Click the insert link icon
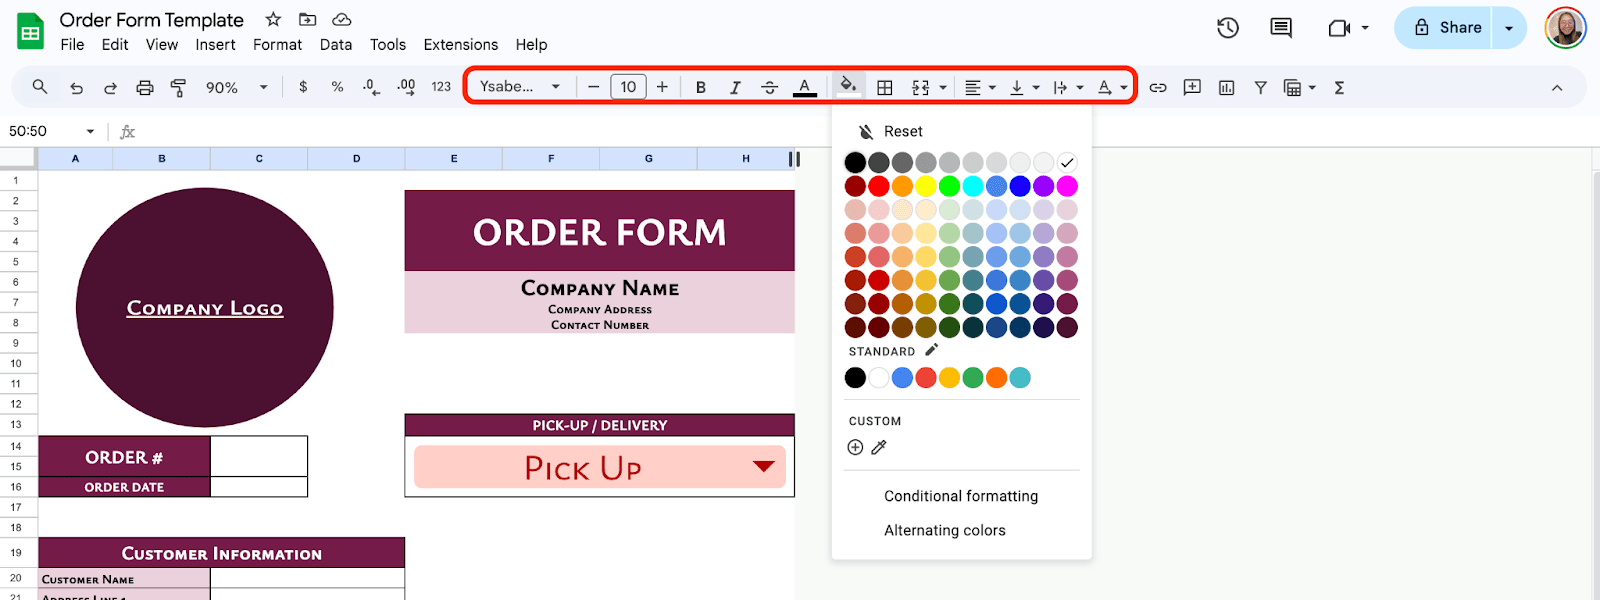 point(1158,88)
